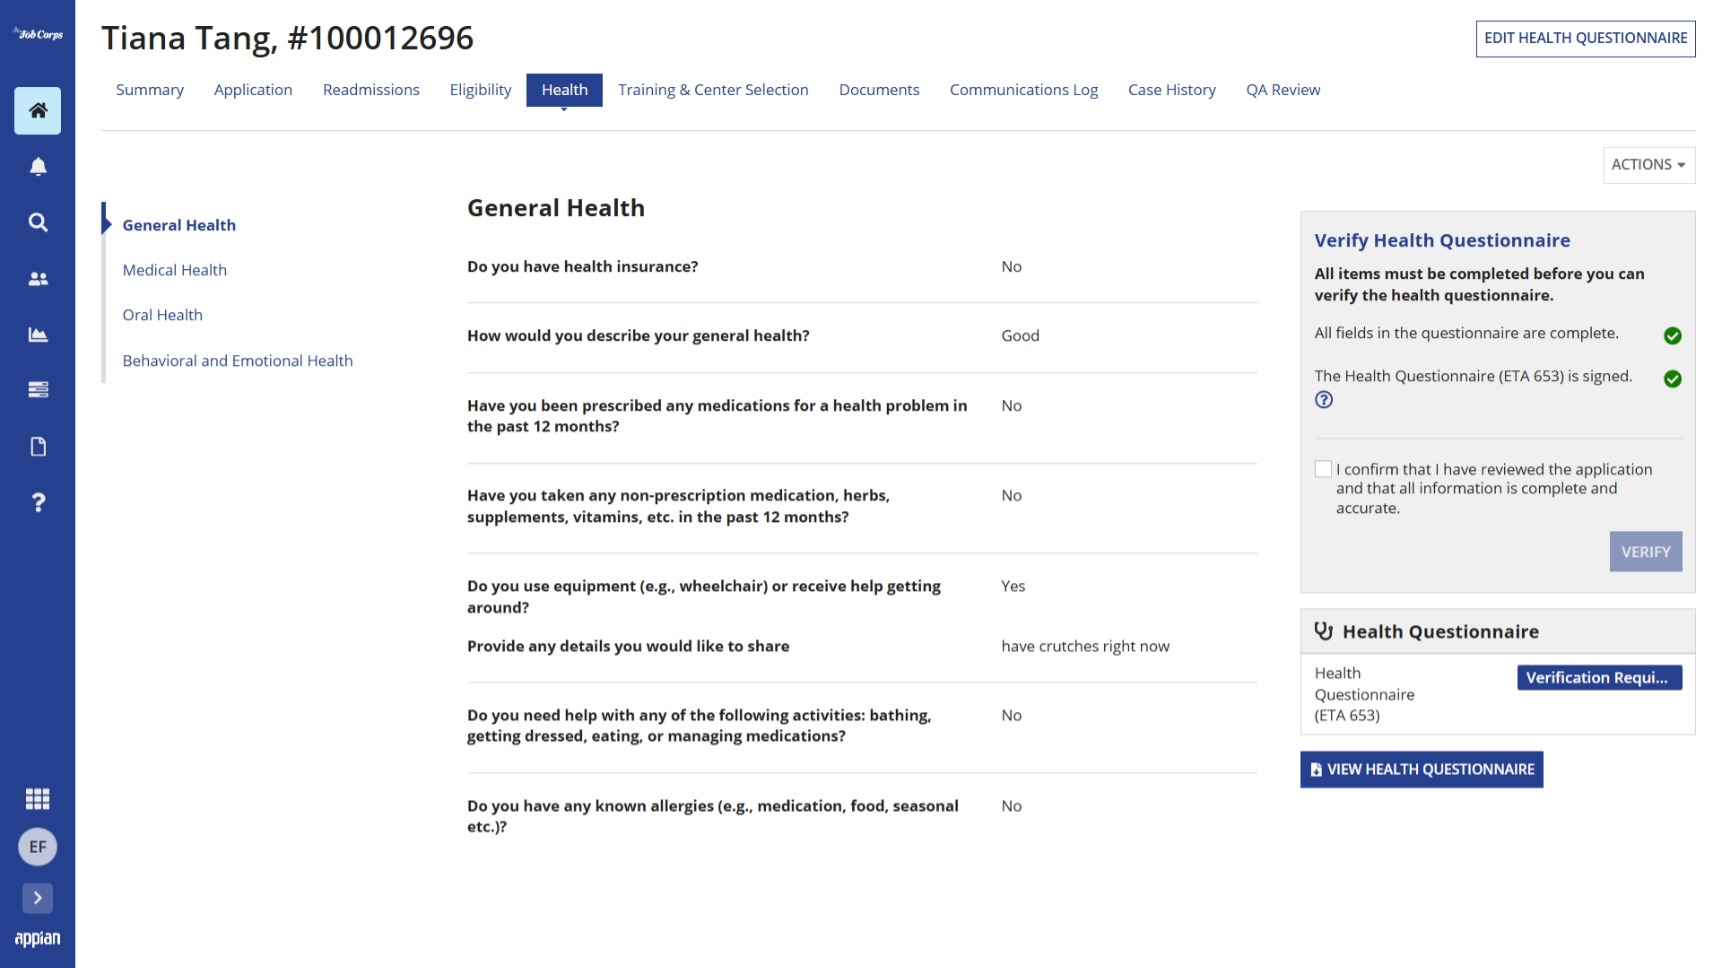Go to Oral Health section
The width and height of the screenshot is (1722, 968).
tap(163, 315)
